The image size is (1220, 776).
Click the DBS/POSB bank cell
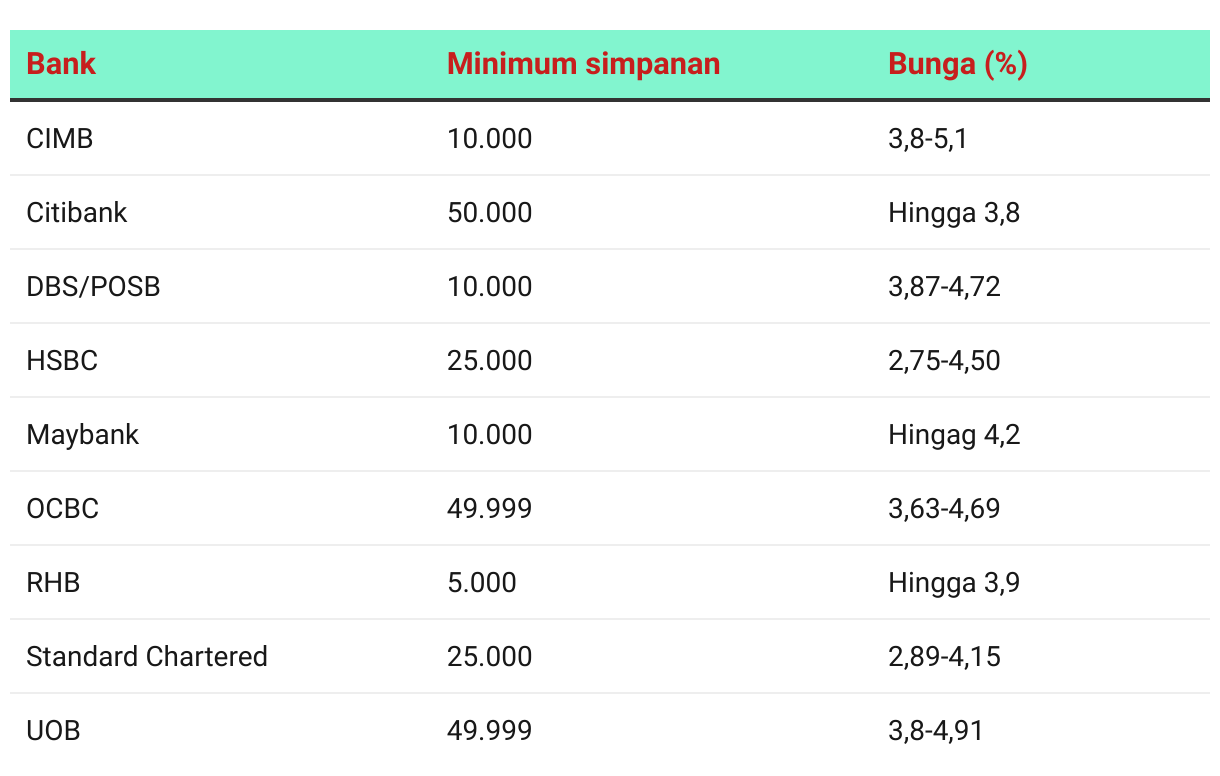tap(93, 287)
